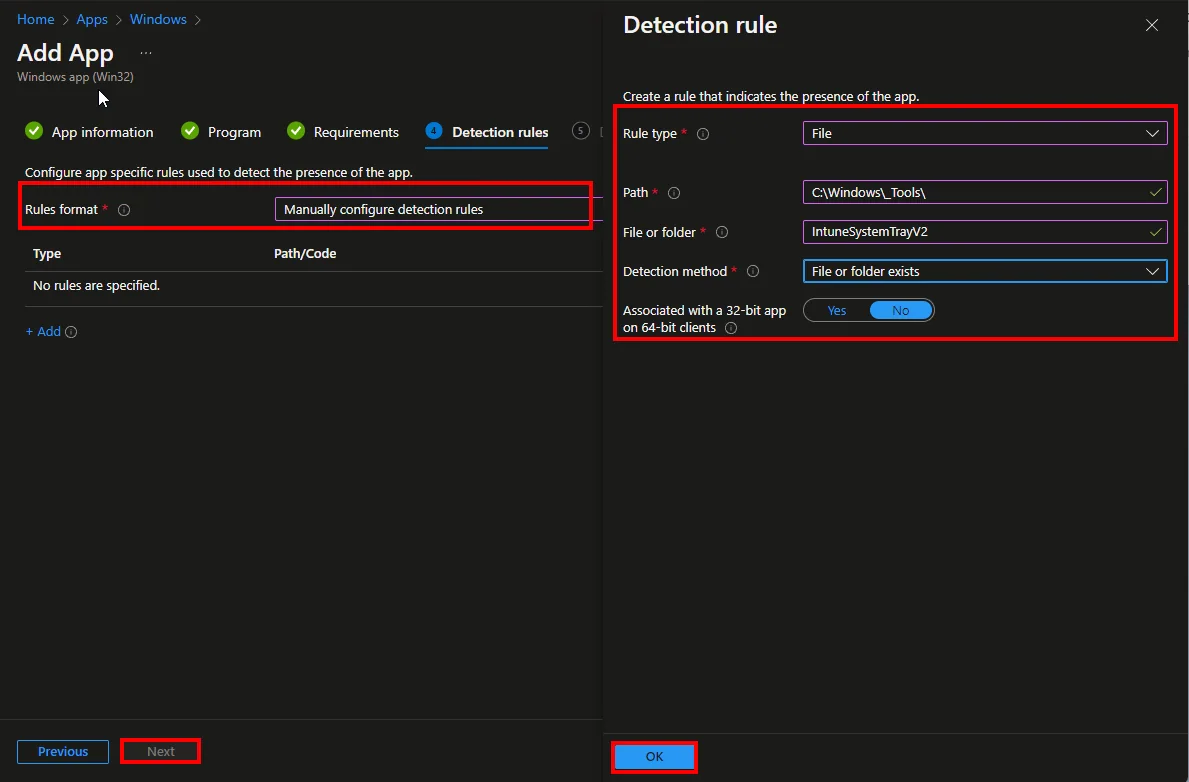Click info icon beside File or folder

pos(722,233)
